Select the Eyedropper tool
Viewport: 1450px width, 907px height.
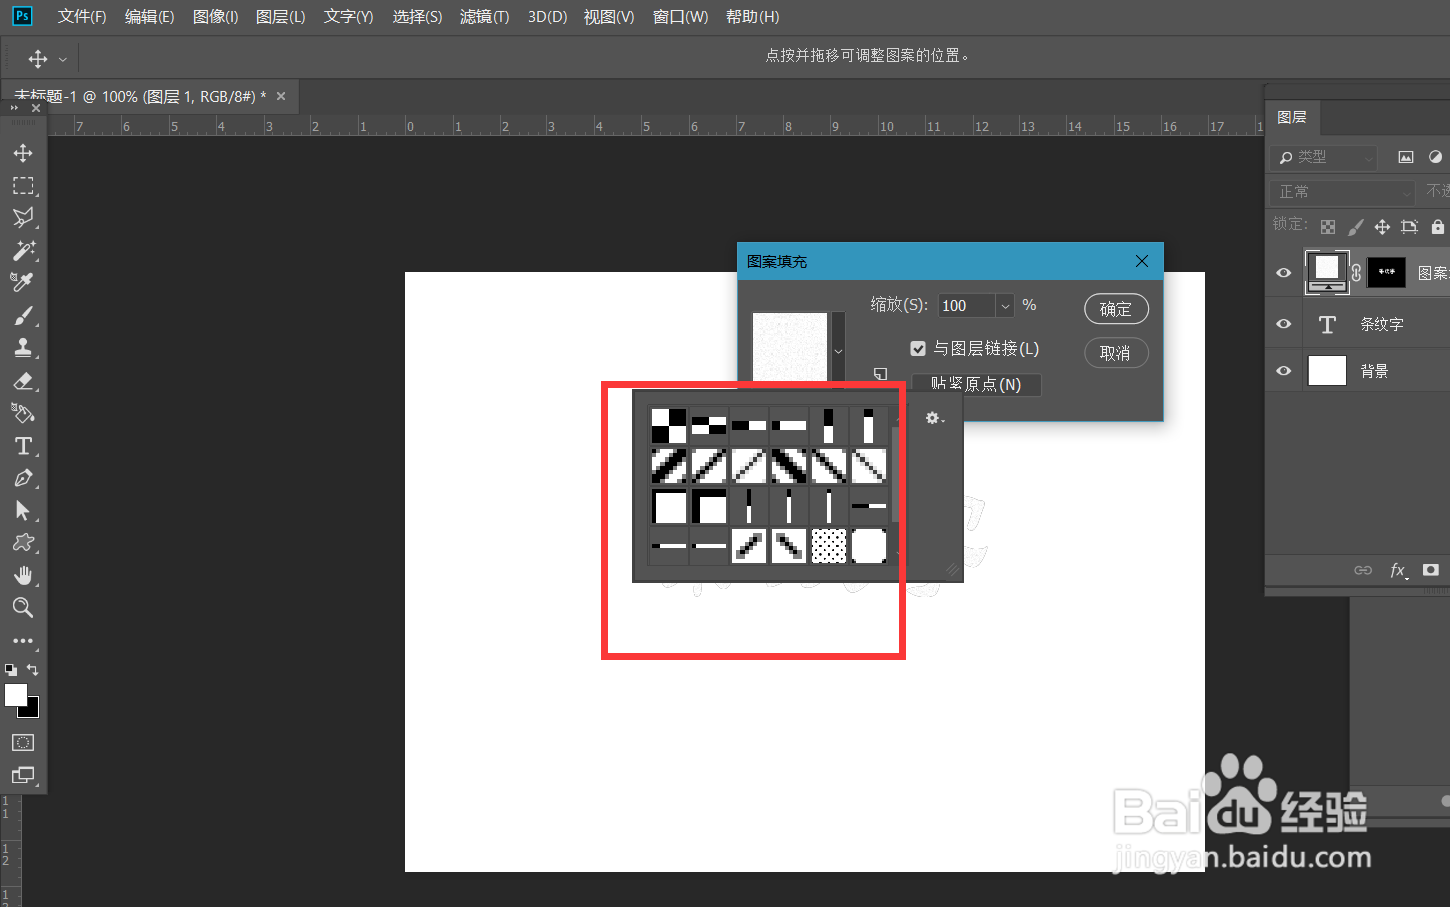[x=23, y=283]
